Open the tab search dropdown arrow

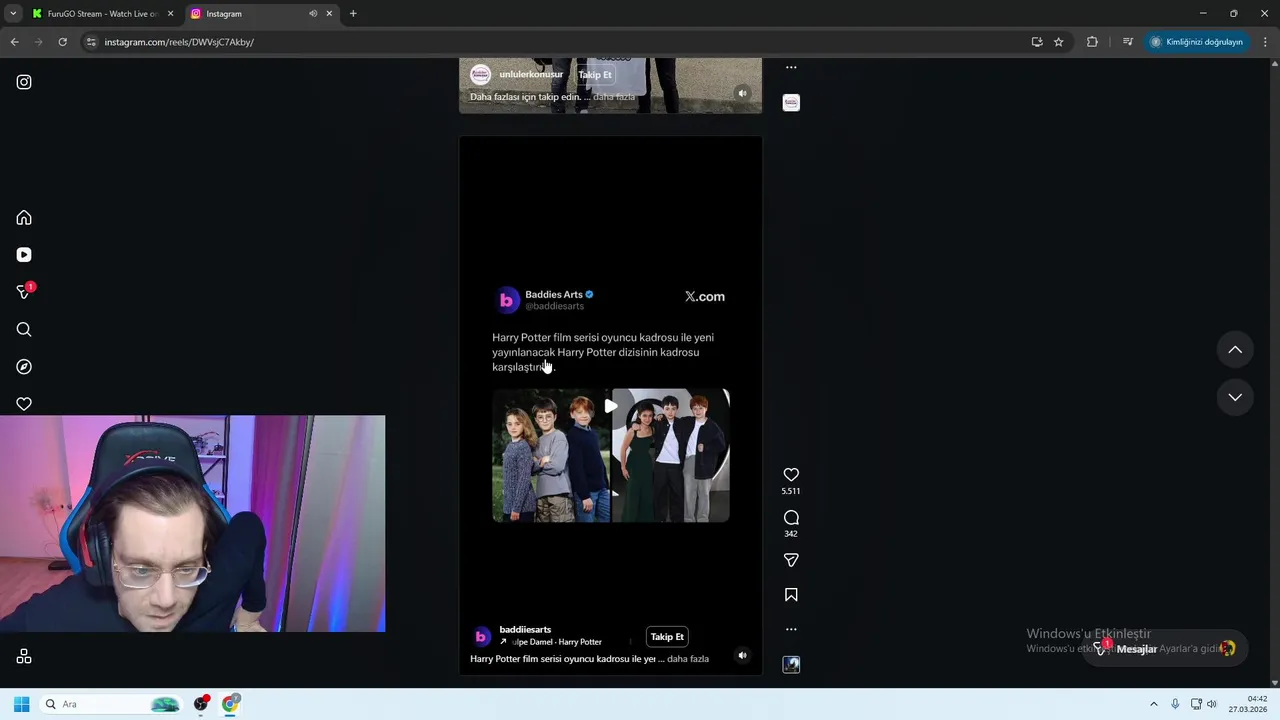(x=12, y=14)
